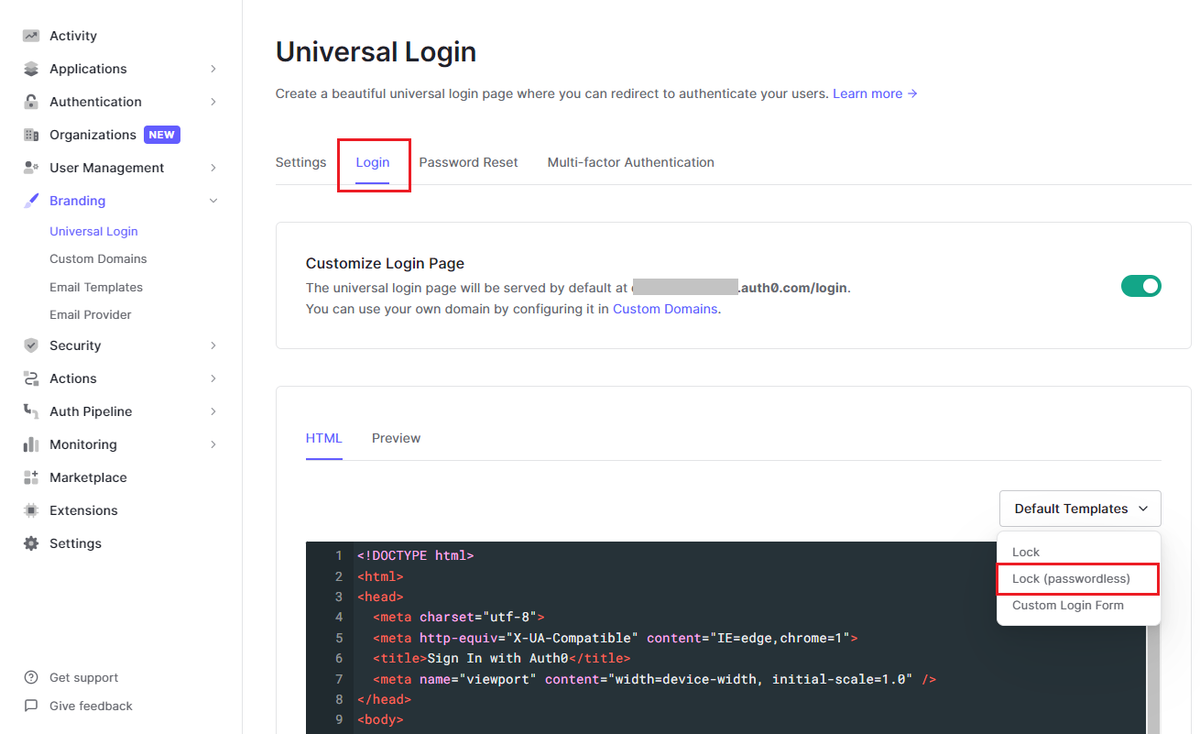This screenshot has width=1200, height=734.
Task: Toggle the Customize Login Page switch
Action: (1141, 287)
